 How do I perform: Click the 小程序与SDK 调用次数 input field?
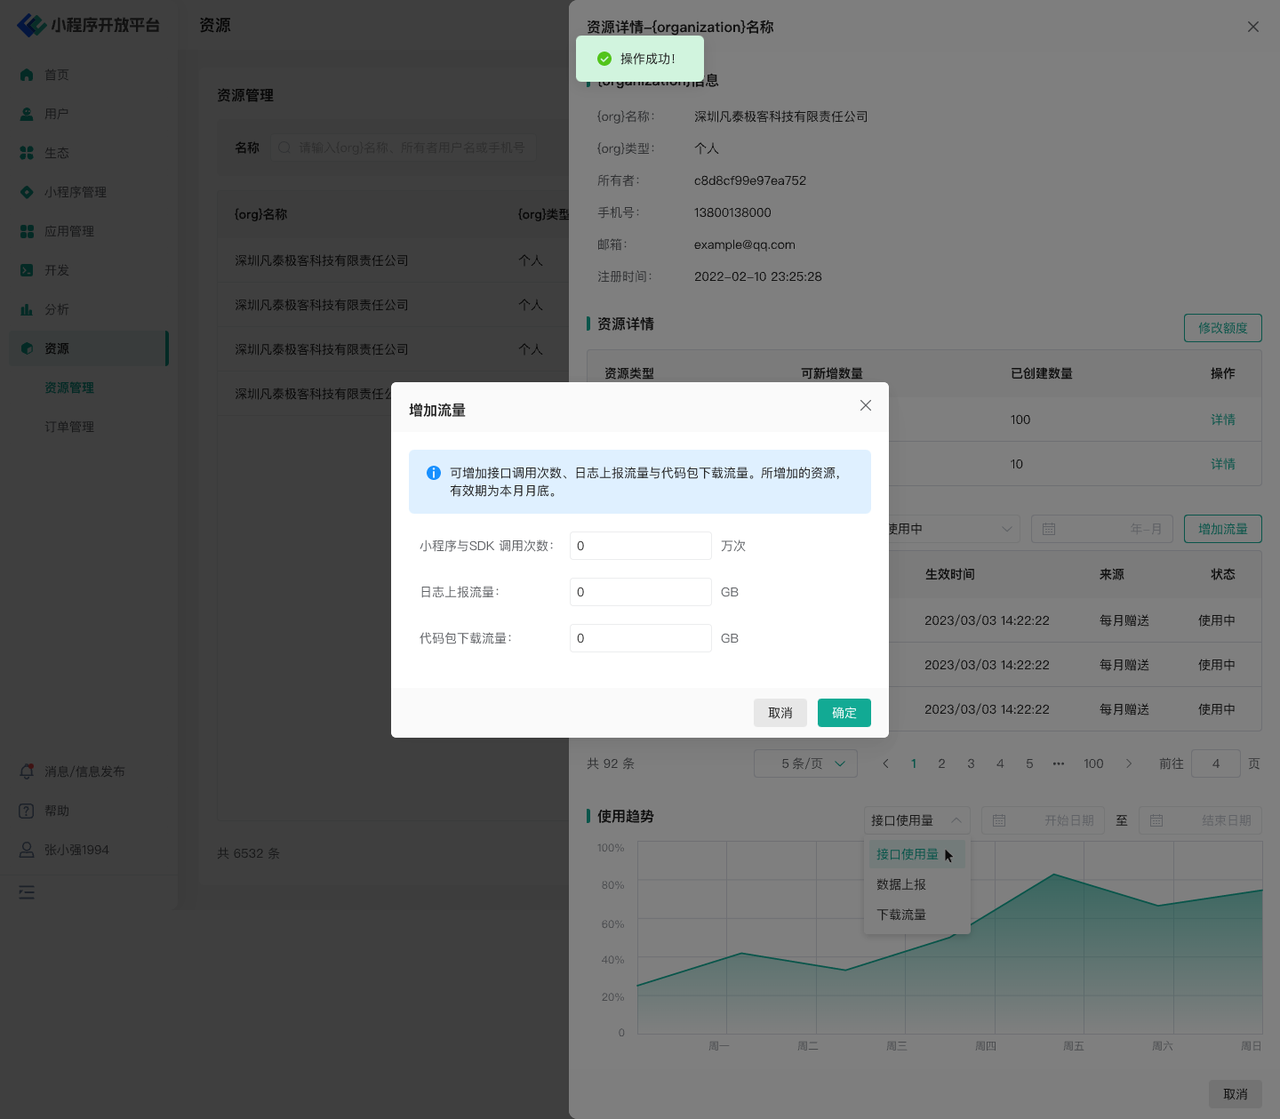click(x=640, y=546)
